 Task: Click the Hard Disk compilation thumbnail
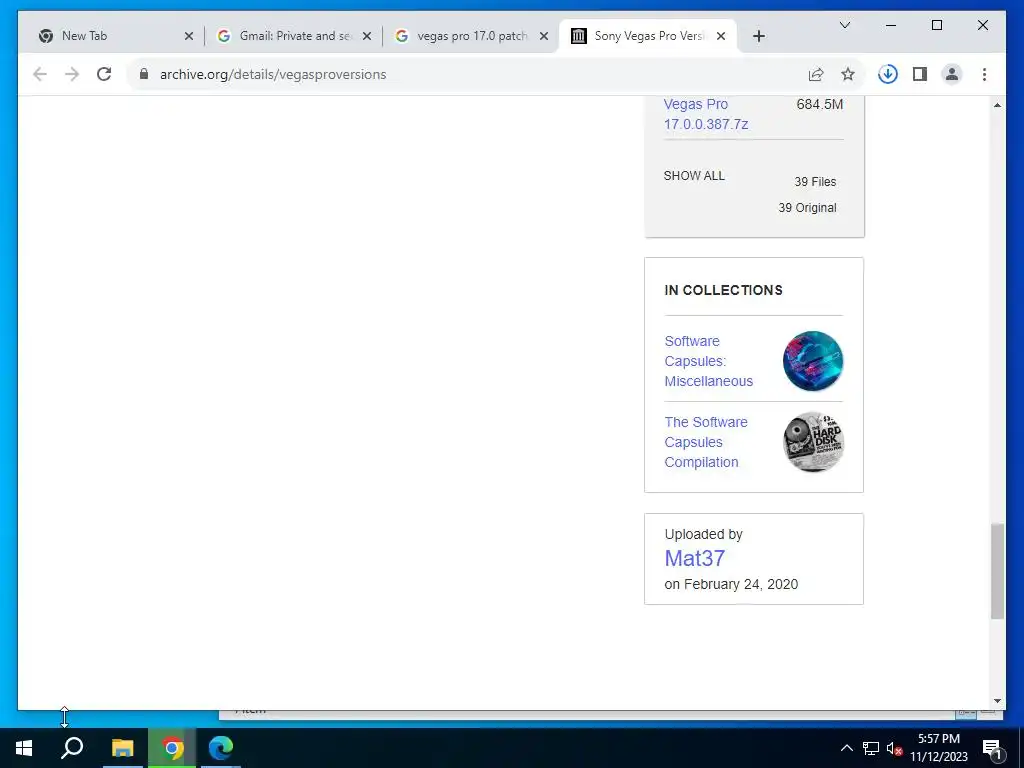813,442
